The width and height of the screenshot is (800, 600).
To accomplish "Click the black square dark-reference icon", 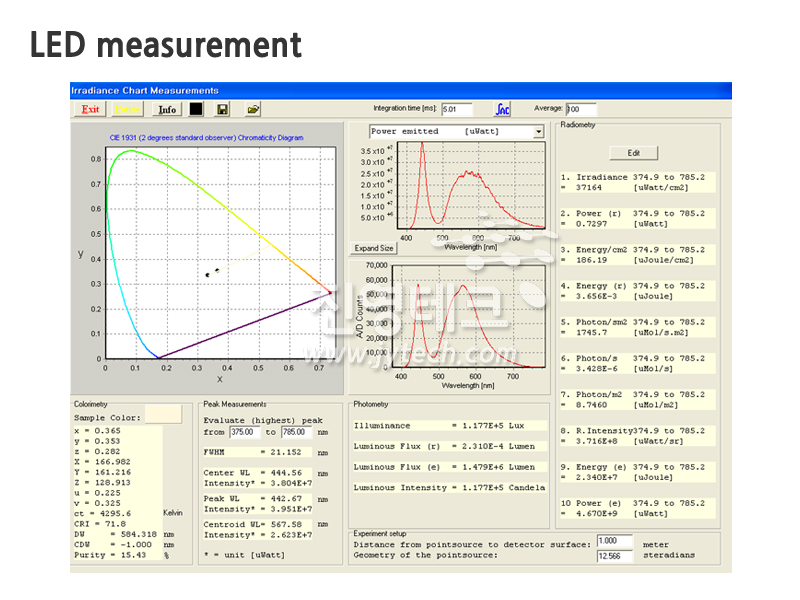I will (196, 109).
